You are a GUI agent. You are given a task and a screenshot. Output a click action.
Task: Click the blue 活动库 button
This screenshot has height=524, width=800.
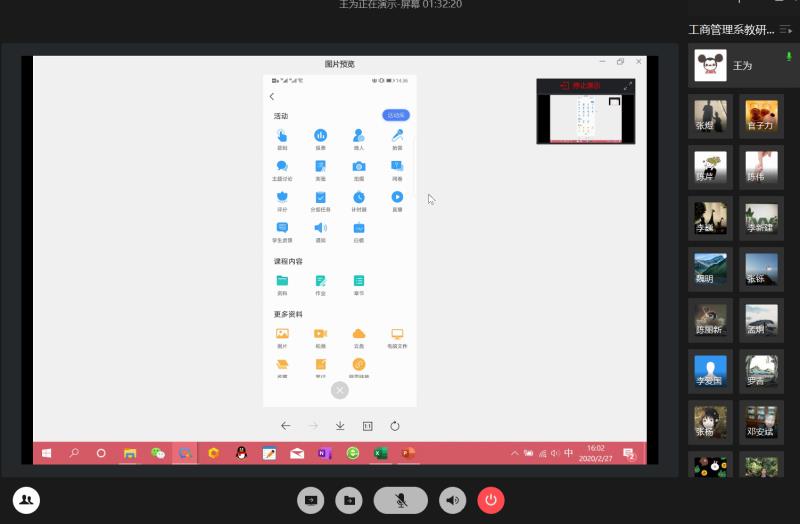click(x=396, y=116)
